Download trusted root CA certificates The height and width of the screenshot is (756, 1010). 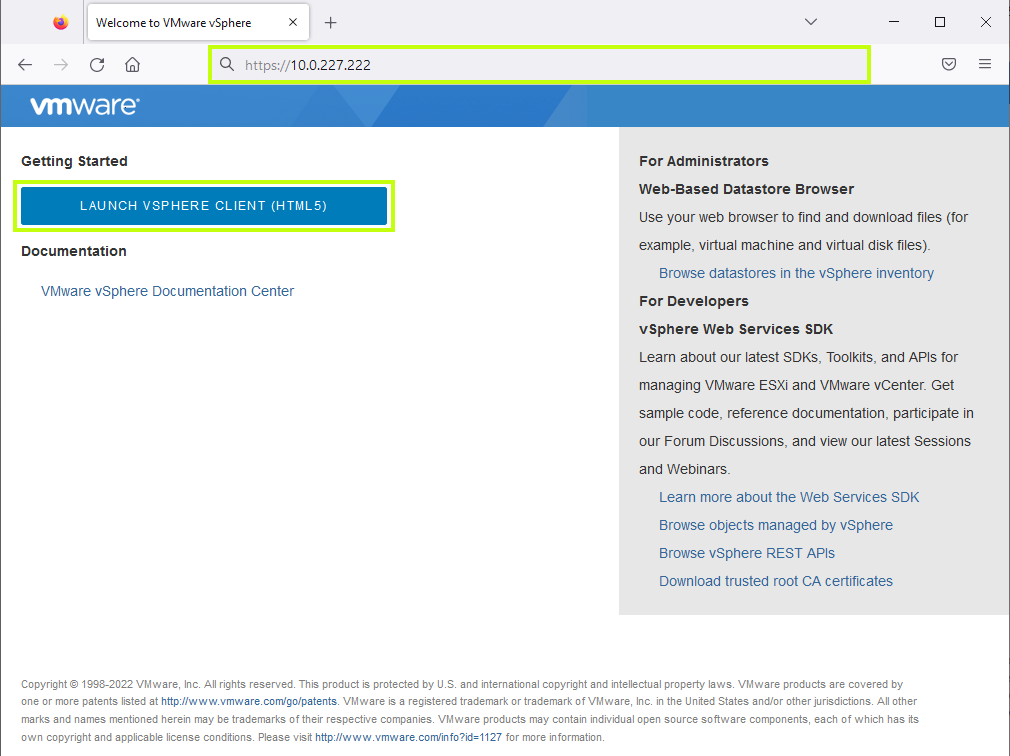[x=776, y=581]
